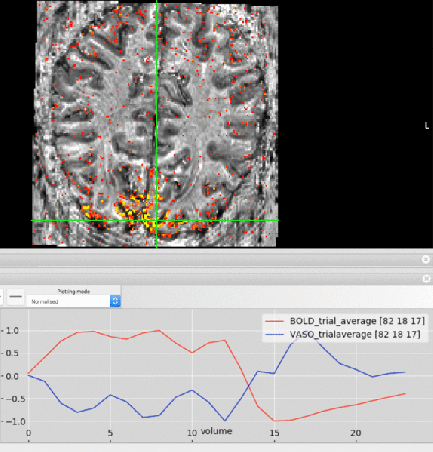Screen dimensions: 433x452
Task: Click the BOLD_trial_average legend entry
Action: pyautogui.click(x=345, y=321)
